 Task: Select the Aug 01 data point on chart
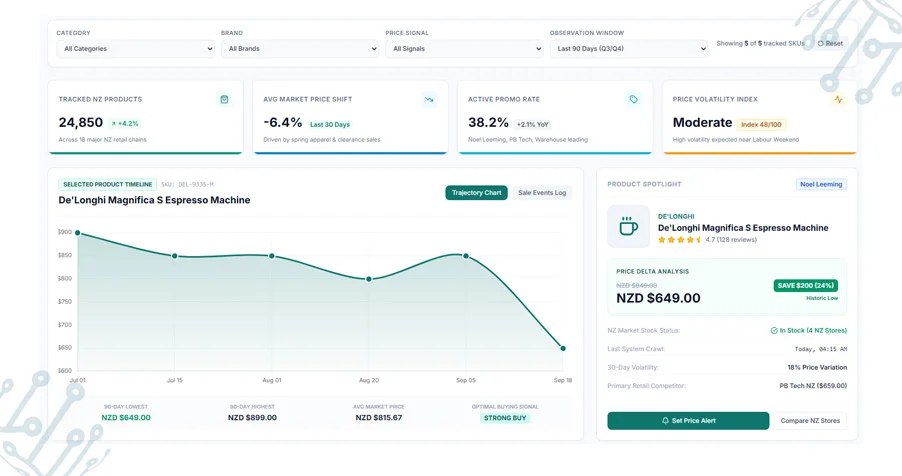click(272, 256)
